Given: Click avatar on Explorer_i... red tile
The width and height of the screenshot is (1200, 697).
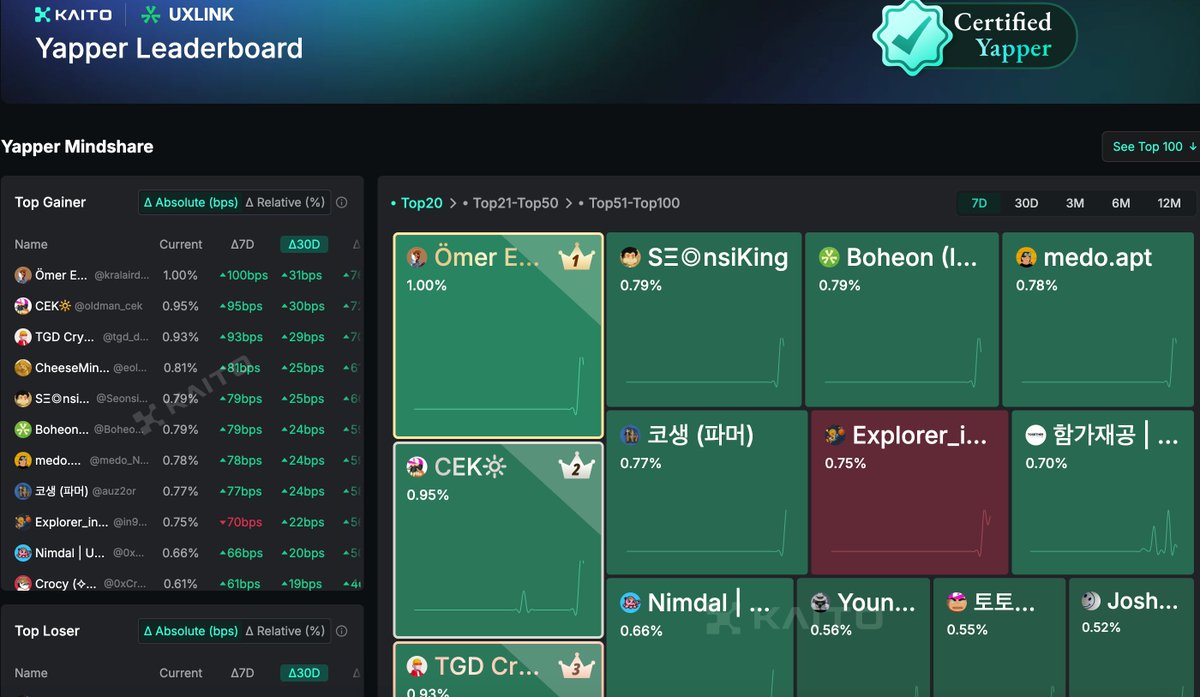Looking at the screenshot, I should pyautogui.click(x=835, y=435).
